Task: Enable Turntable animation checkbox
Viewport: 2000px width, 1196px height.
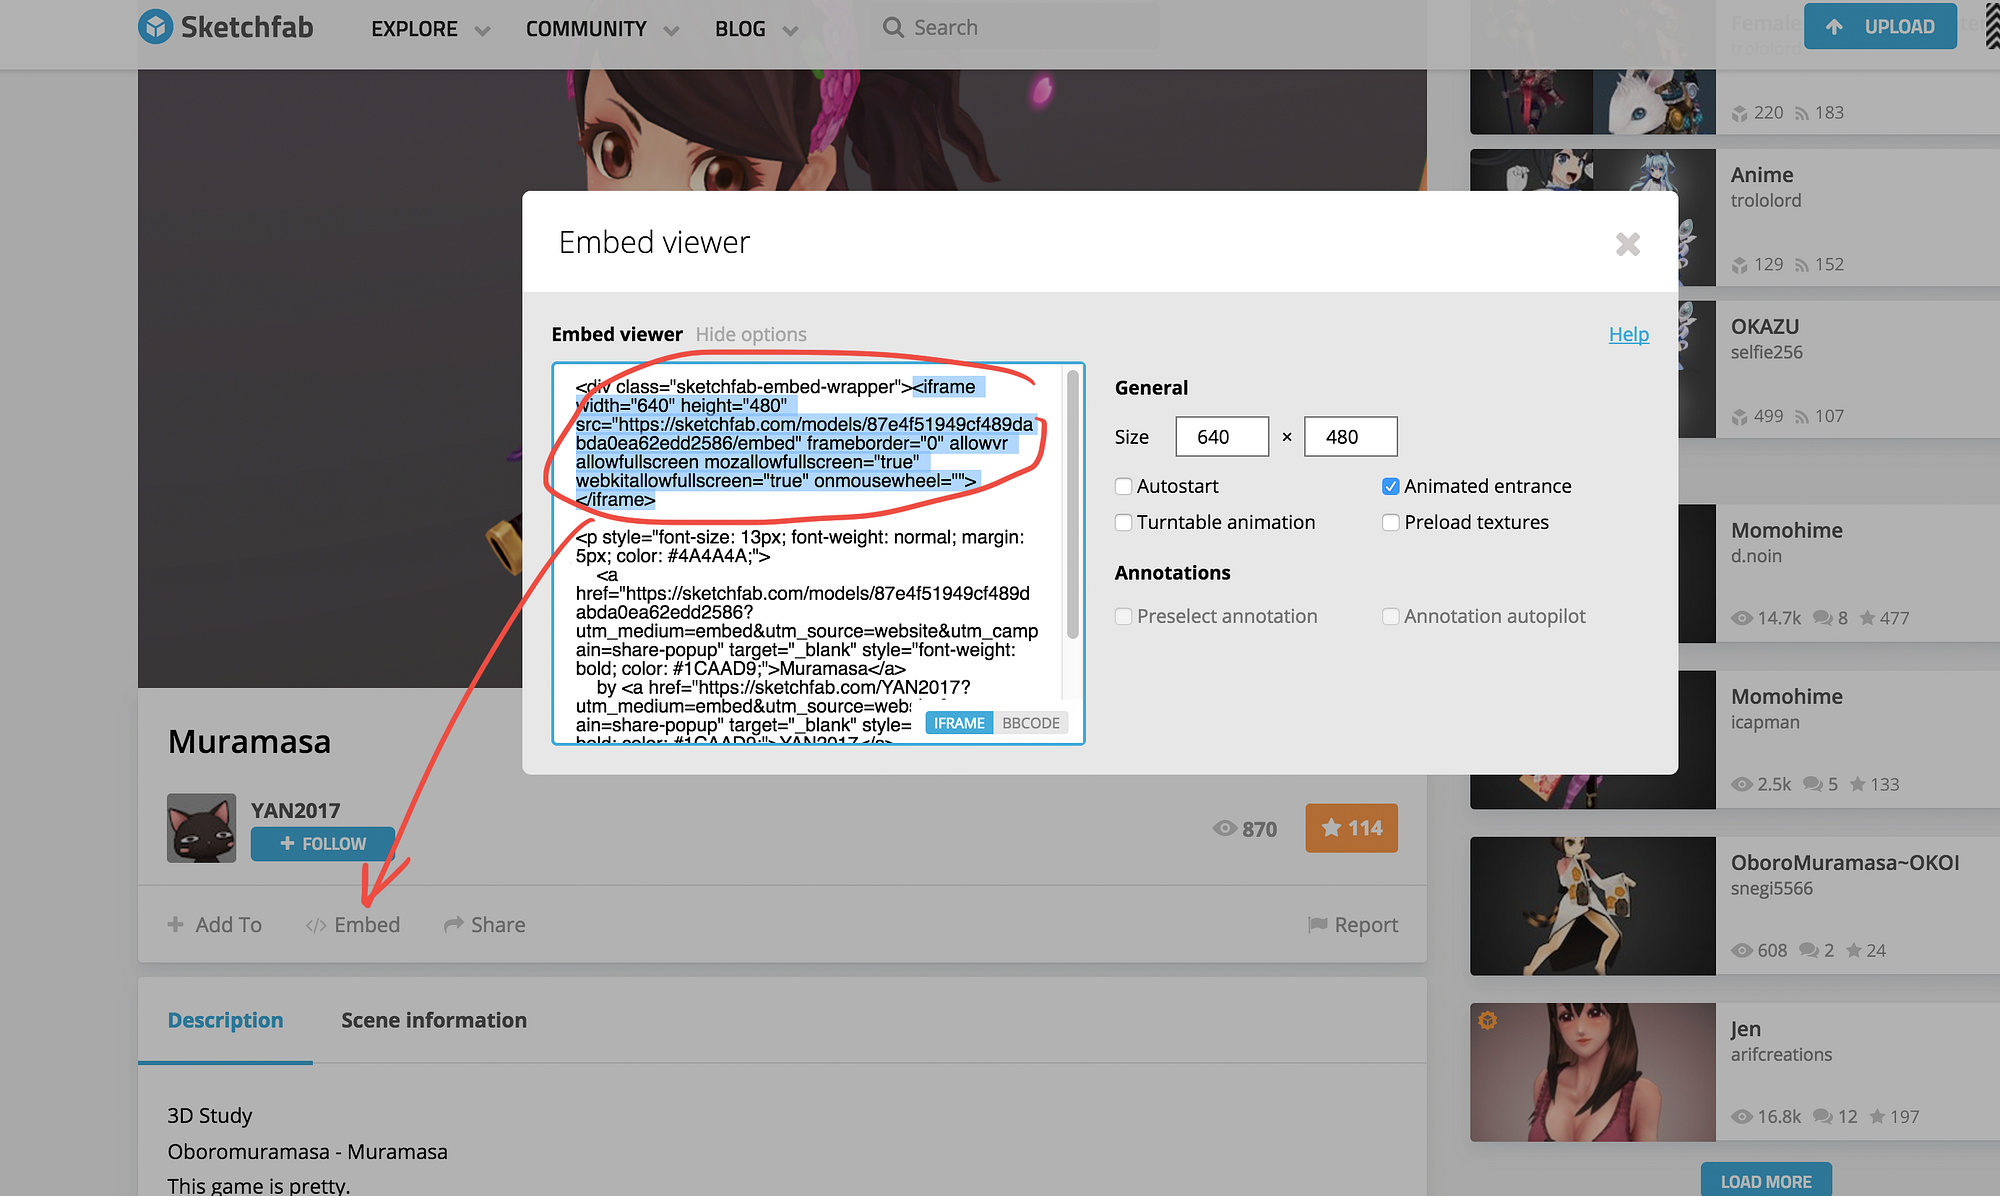Action: pos(1124,523)
